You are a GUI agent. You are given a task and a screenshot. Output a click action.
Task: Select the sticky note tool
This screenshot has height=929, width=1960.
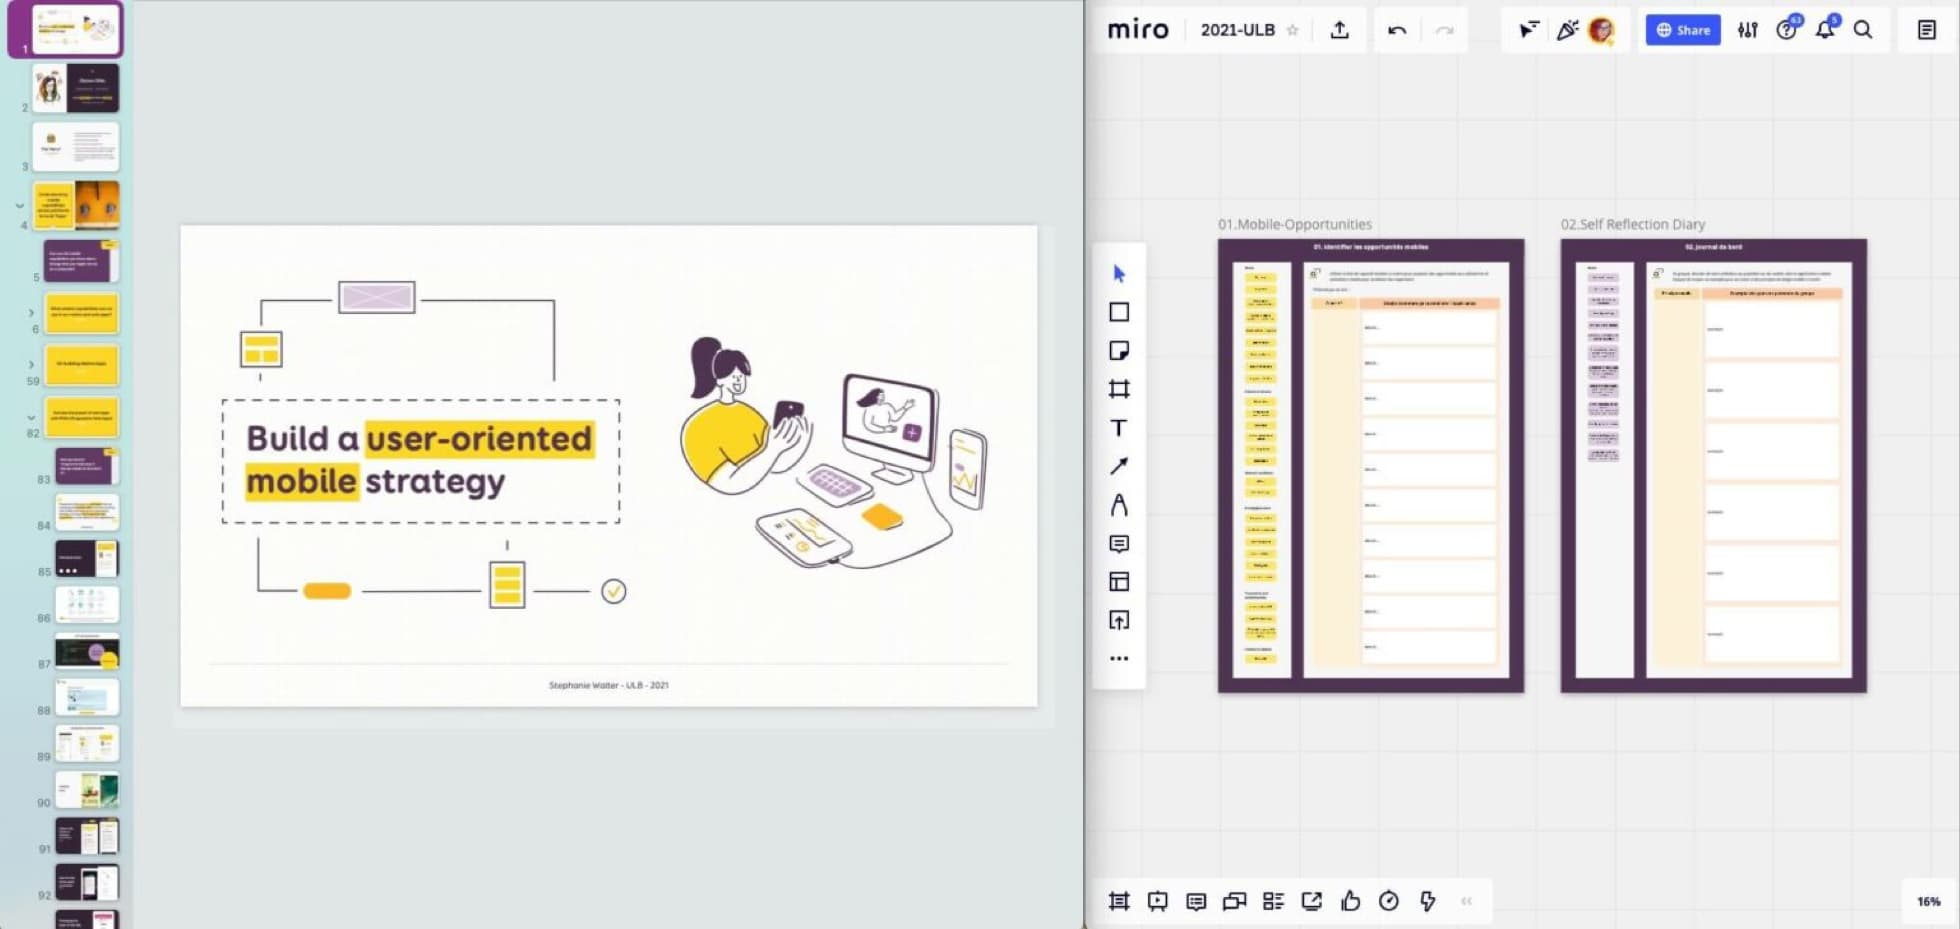[x=1119, y=350]
